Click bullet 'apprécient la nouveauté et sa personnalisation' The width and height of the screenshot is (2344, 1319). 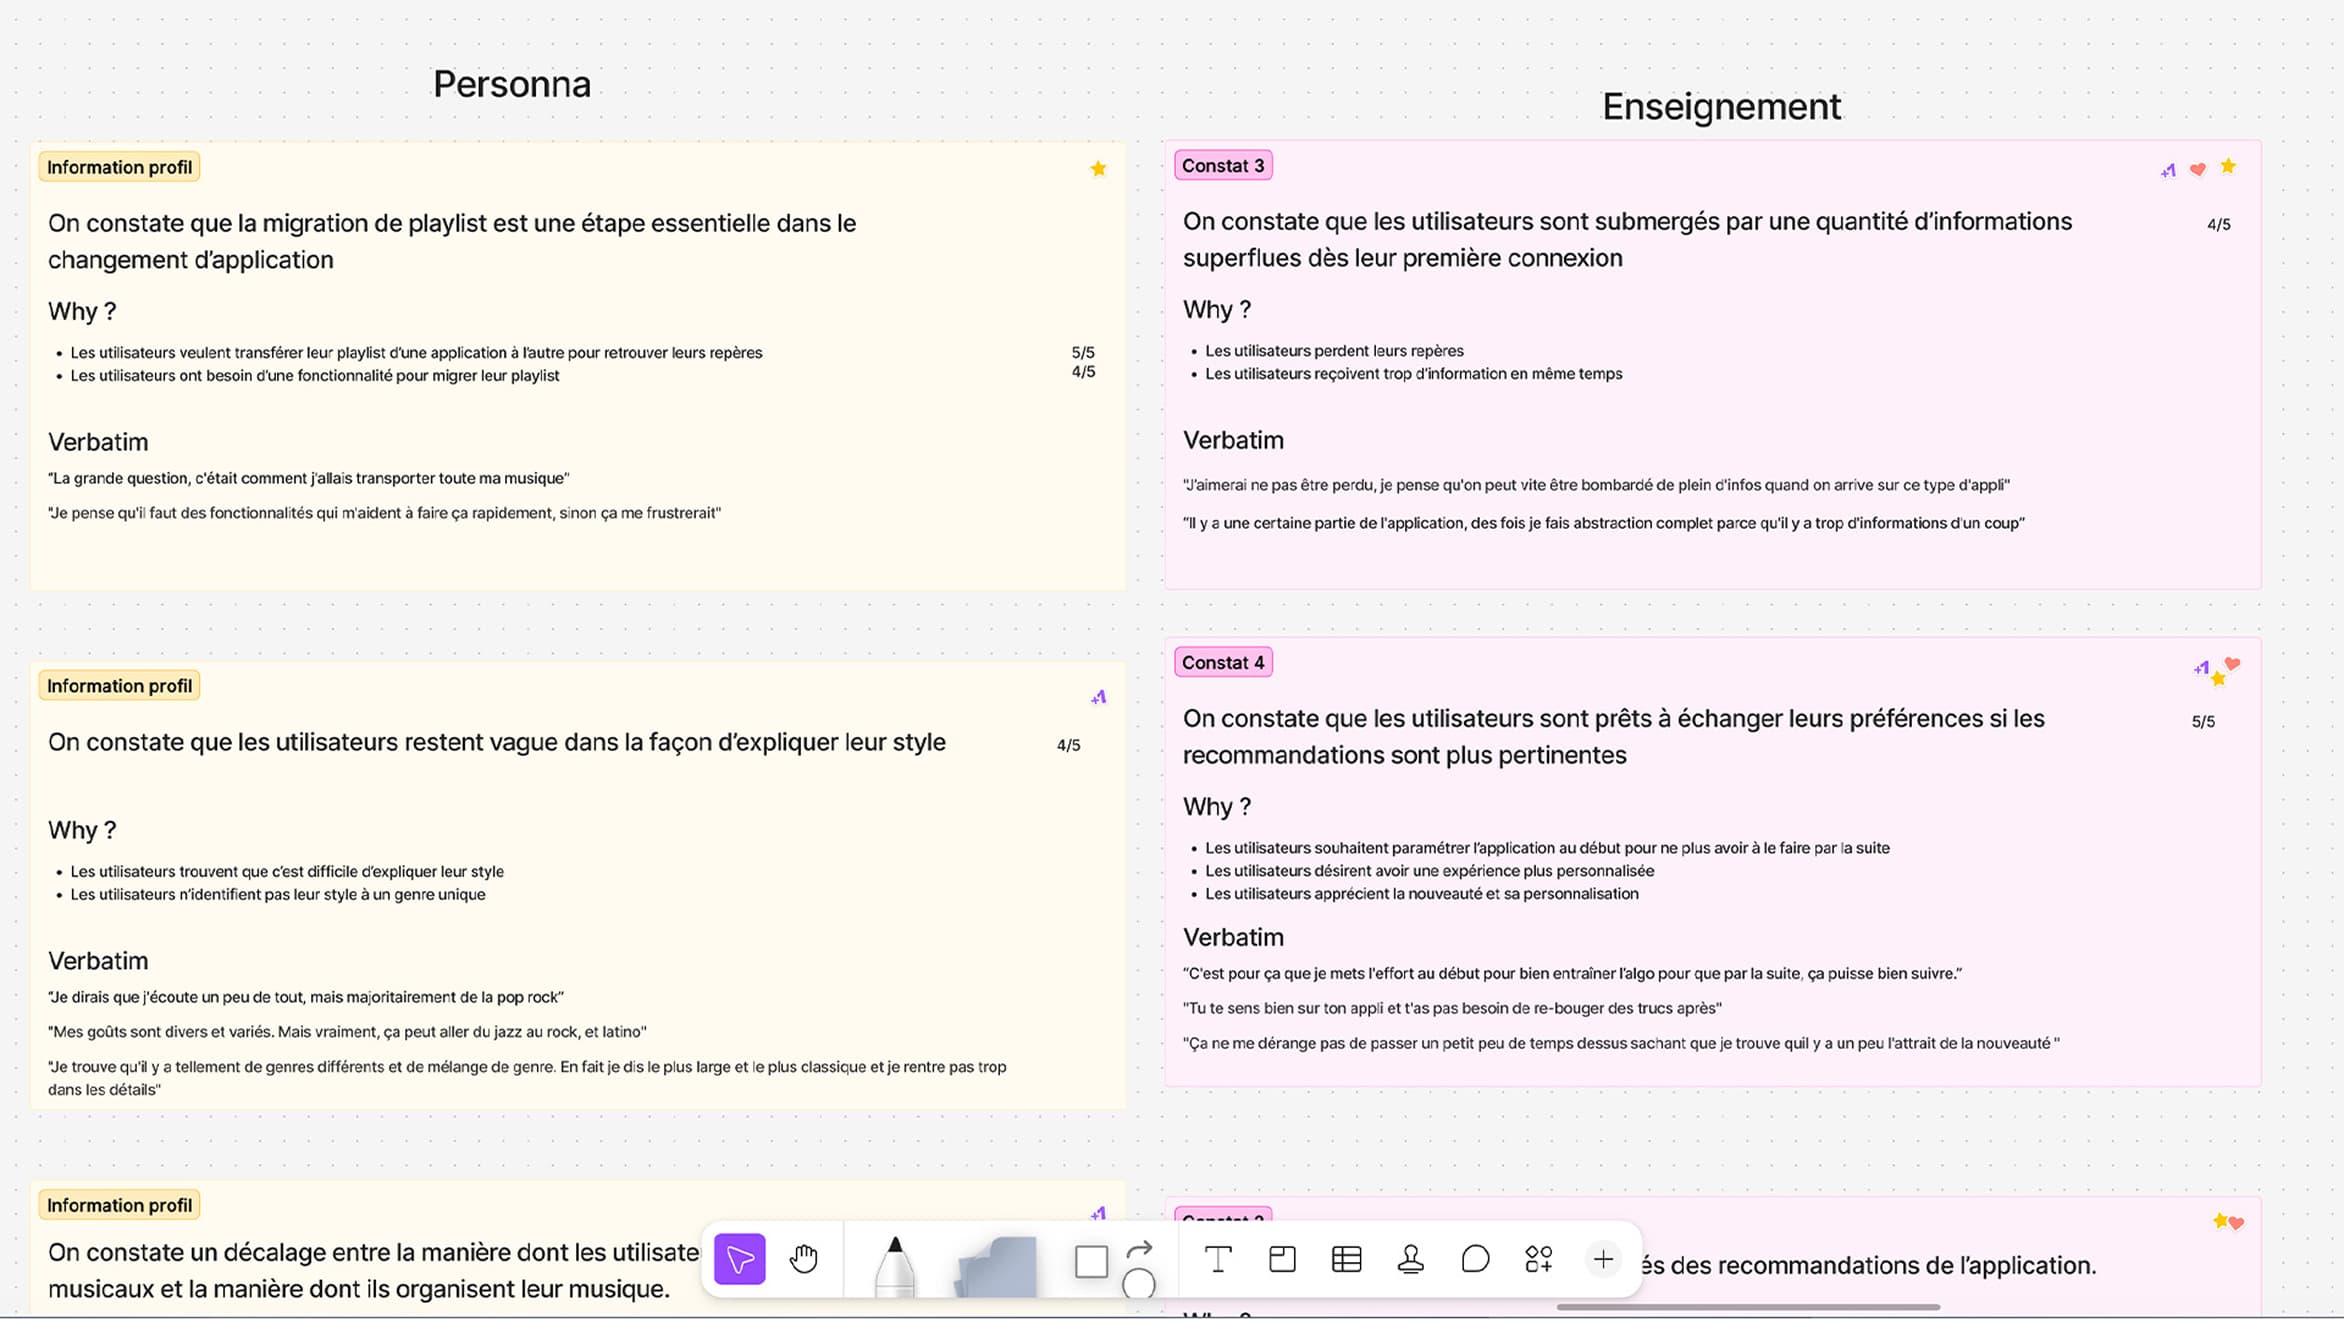click(1422, 894)
